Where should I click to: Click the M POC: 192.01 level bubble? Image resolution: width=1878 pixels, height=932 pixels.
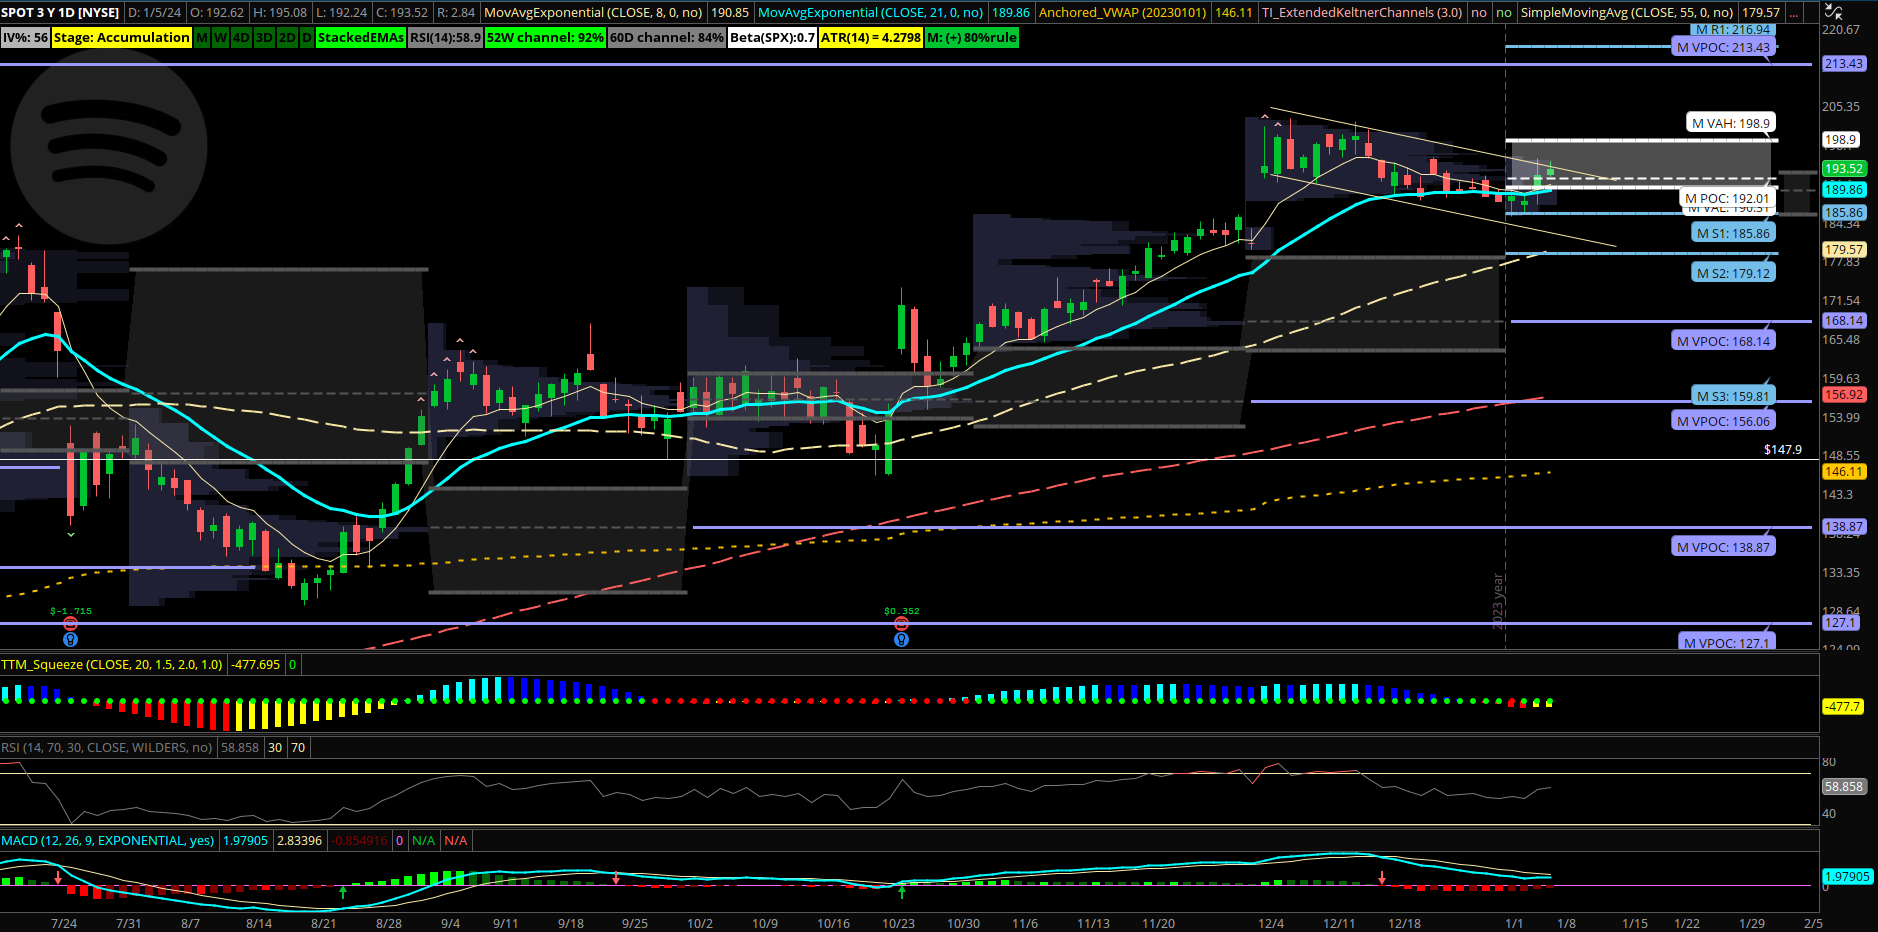(x=1726, y=198)
